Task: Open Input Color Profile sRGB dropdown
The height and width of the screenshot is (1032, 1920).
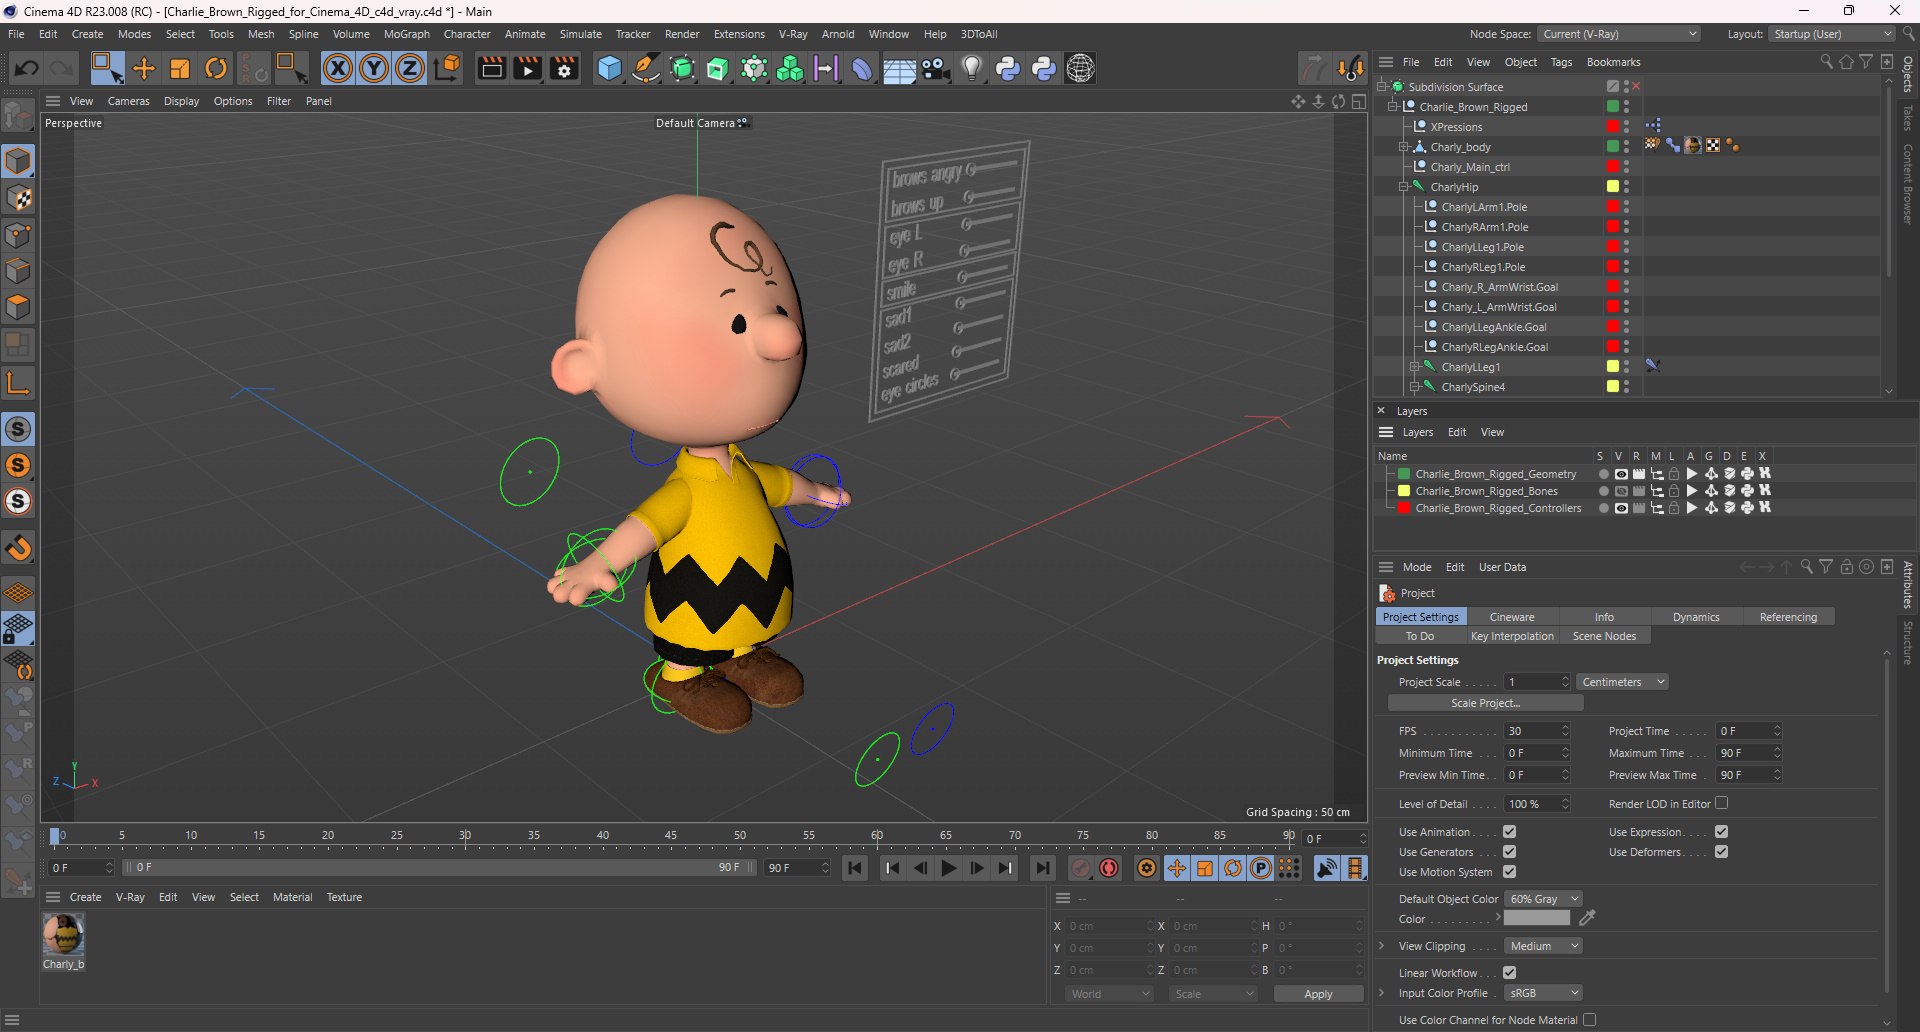Action: pyautogui.click(x=1543, y=993)
